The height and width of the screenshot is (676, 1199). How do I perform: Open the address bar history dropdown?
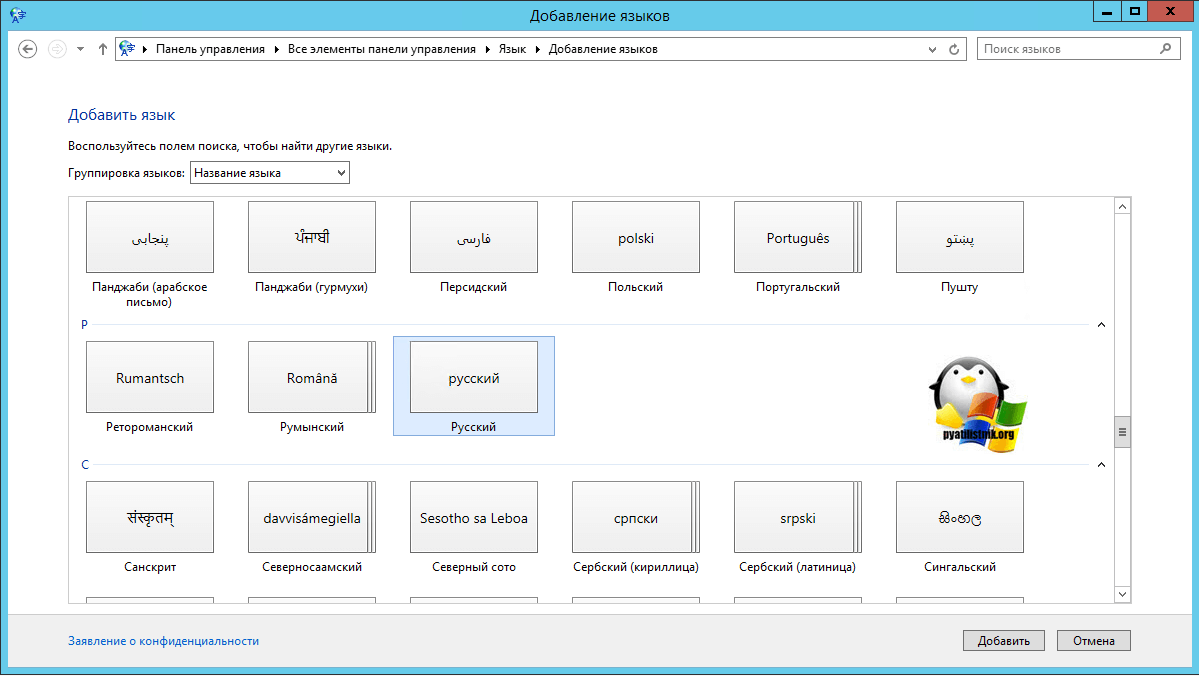[x=933, y=49]
